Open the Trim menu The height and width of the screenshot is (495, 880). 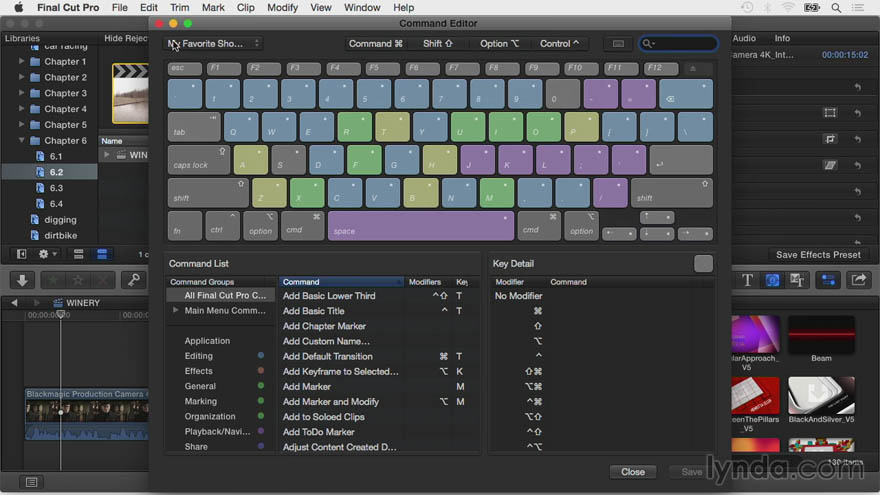[x=180, y=7]
